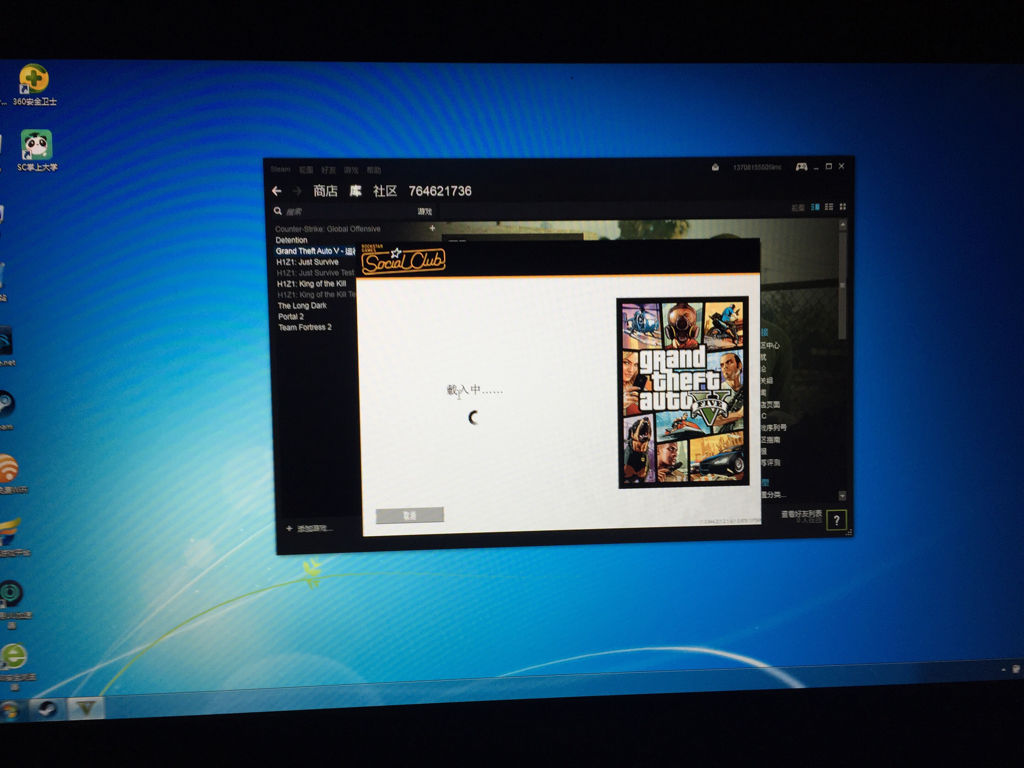Select Detention in the games list
1024x768 pixels.
291,240
